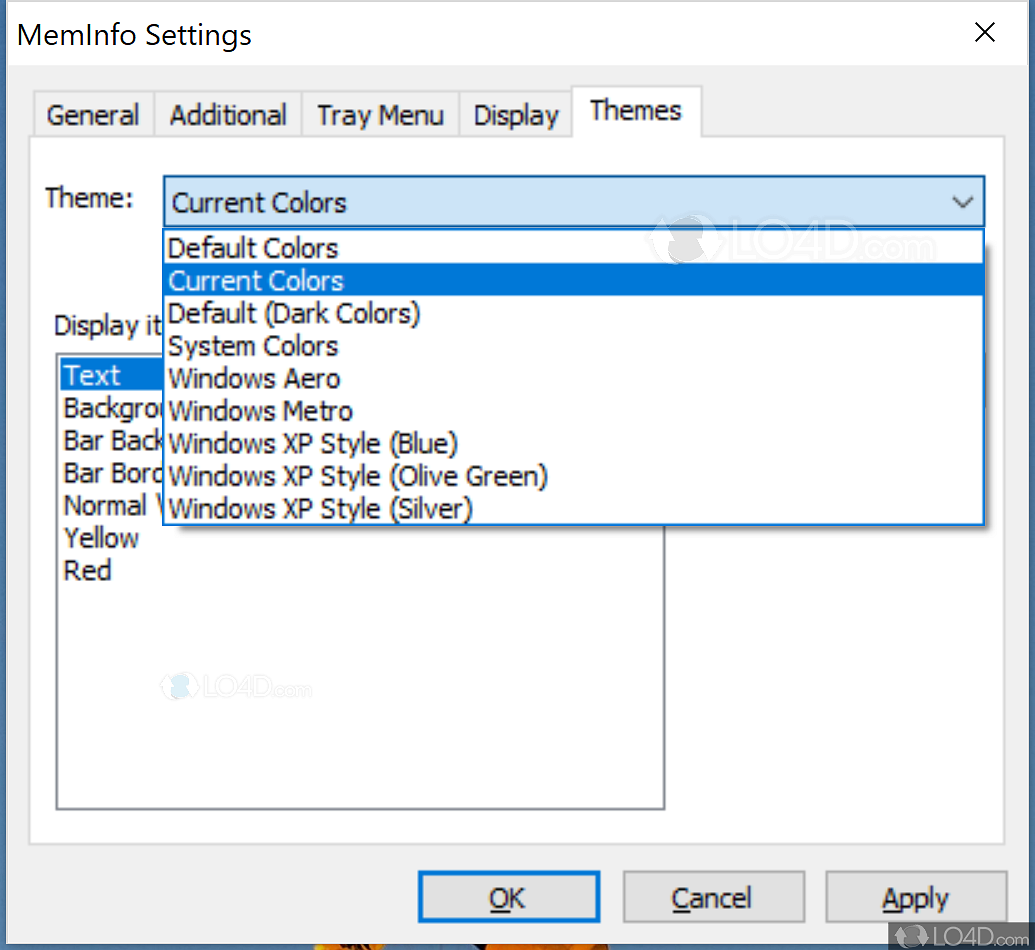
Task: Select Windows Metro theme
Action: (260, 411)
